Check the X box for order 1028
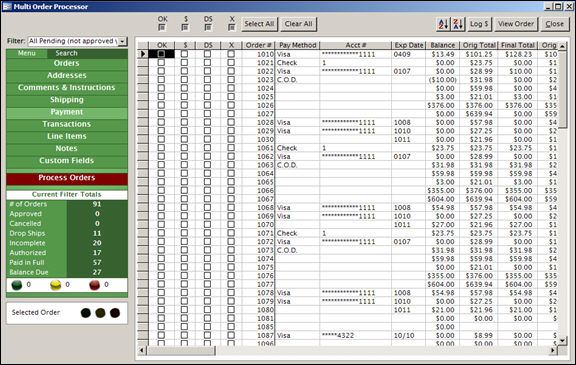 pyautogui.click(x=231, y=122)
